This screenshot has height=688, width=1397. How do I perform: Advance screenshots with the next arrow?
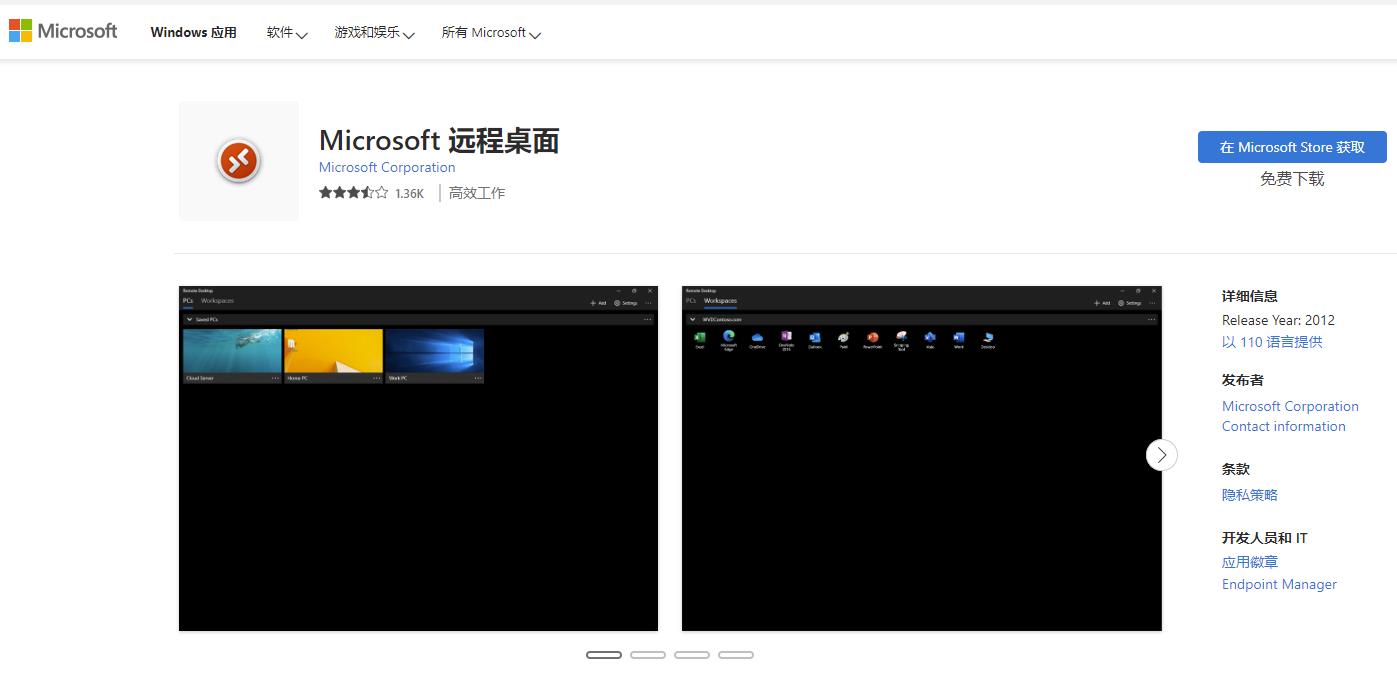click(x=1161, y=455)
